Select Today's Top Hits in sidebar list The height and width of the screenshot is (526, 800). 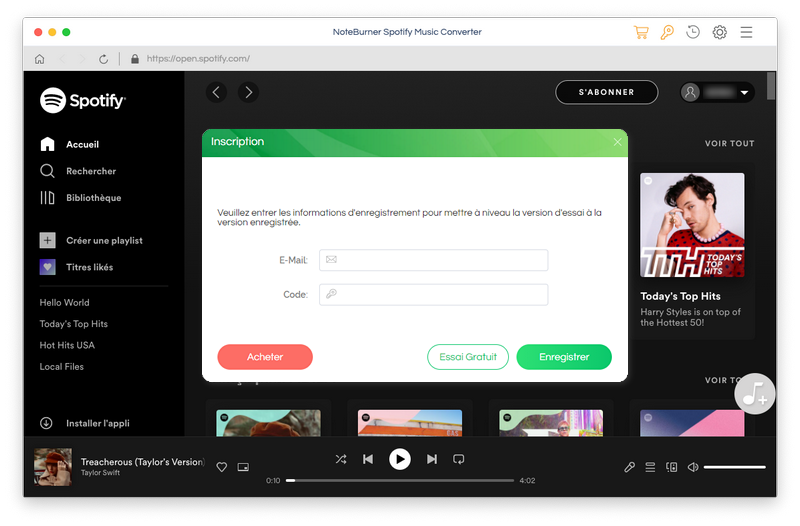point(73,324)
